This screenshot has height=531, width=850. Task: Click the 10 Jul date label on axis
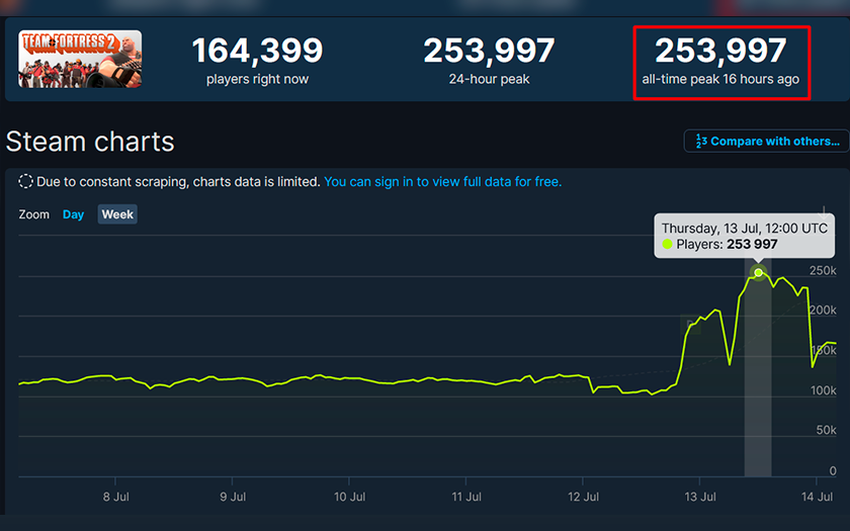click(348, 496)
